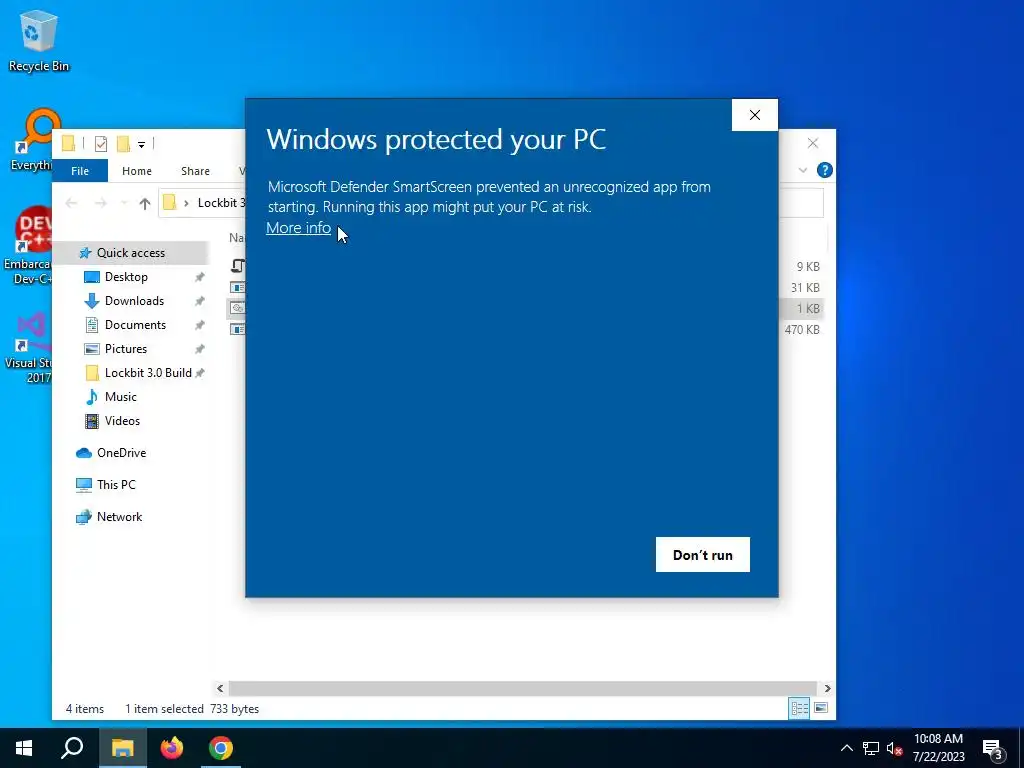Select This PC in the navigation pane
The width and height of the screenshot is (1024, 768).
(116, 485)
